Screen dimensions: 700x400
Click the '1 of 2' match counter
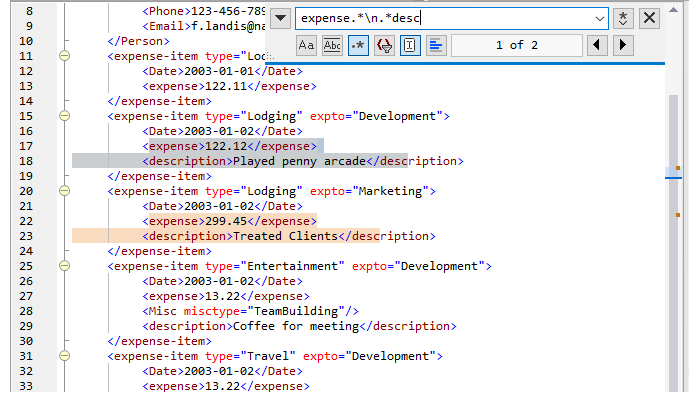[516, 45]
